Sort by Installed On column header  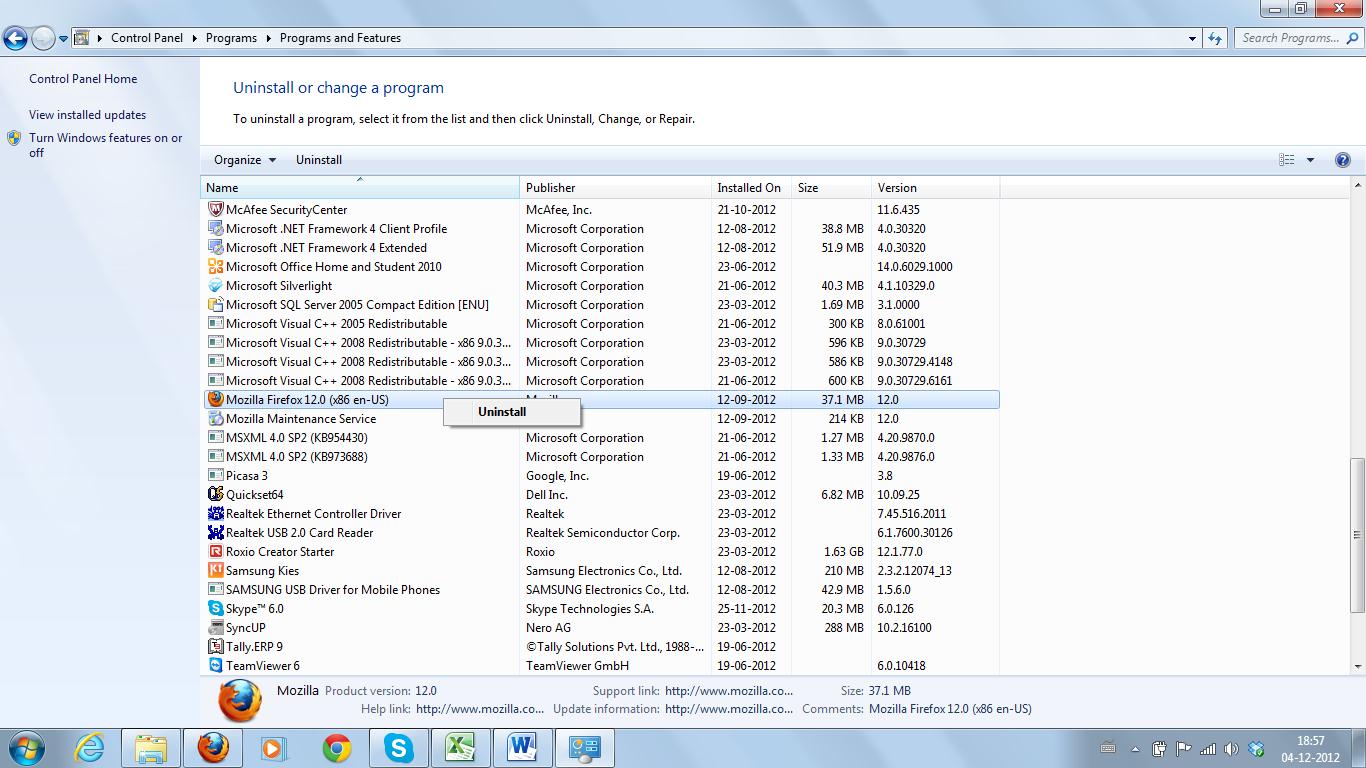(752, 188)
